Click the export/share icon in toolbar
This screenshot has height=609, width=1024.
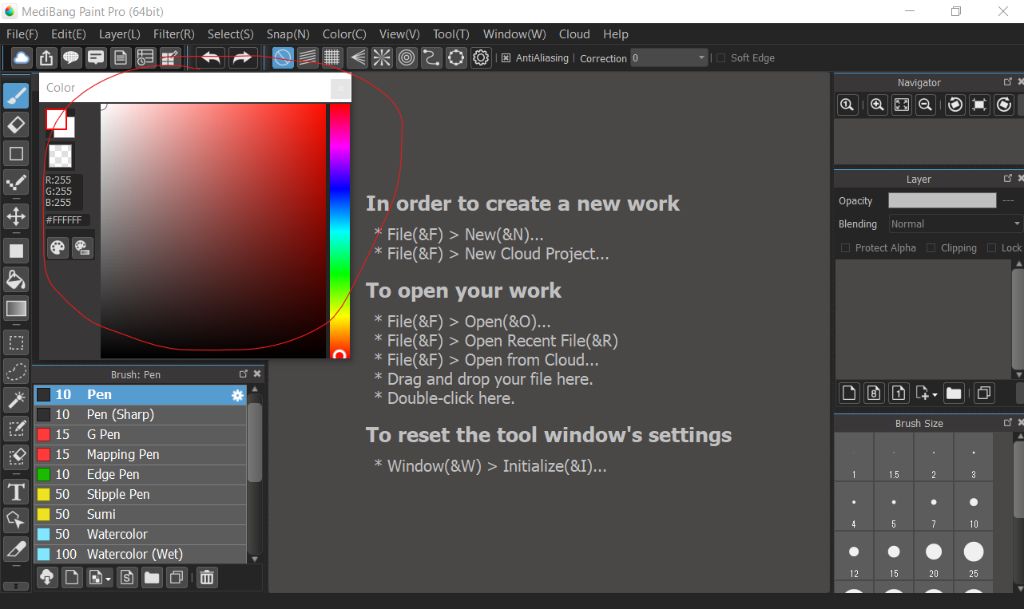click(x=46, y=57)
